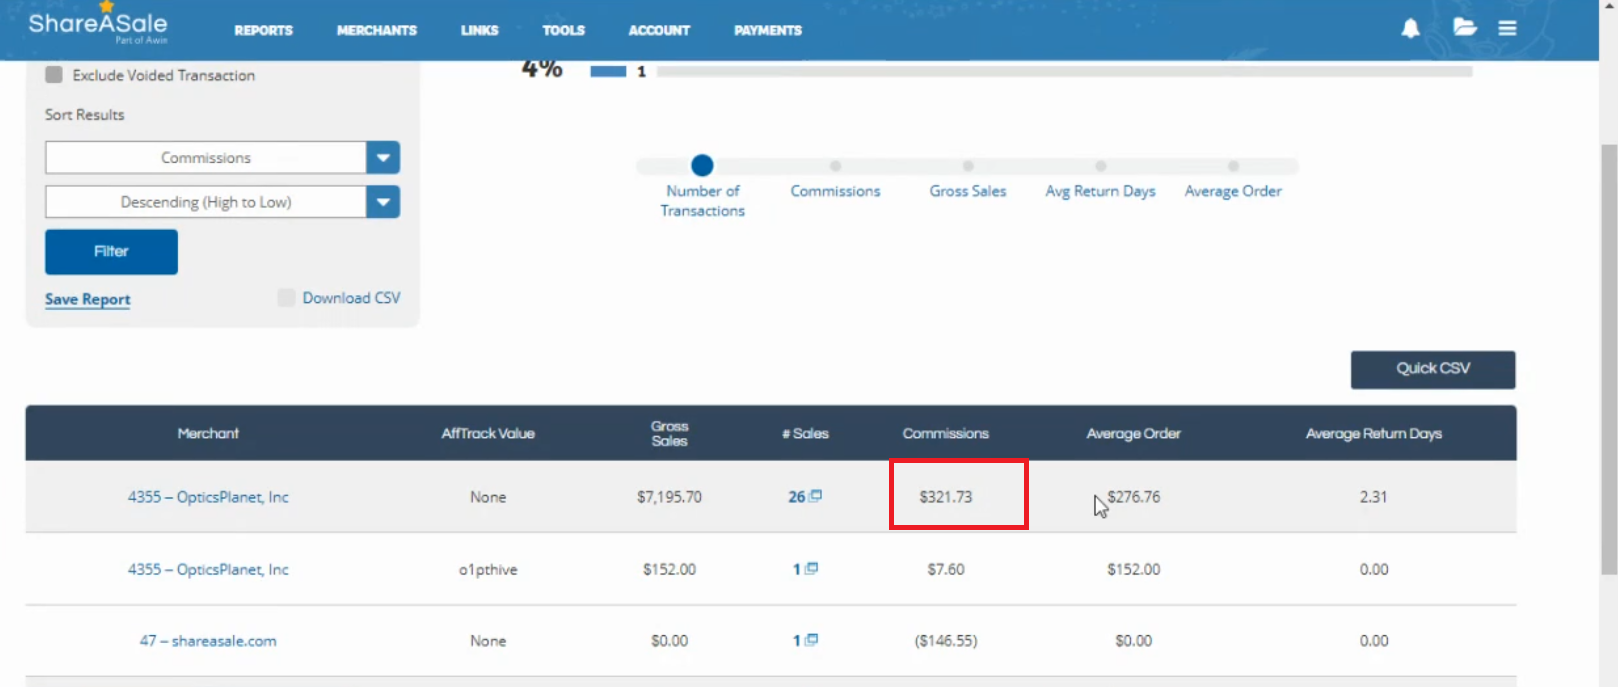Image resolution: width=1618 pixels, height=687 pixels.
Task: Select Commissions chart option
Action: (835, 166)
